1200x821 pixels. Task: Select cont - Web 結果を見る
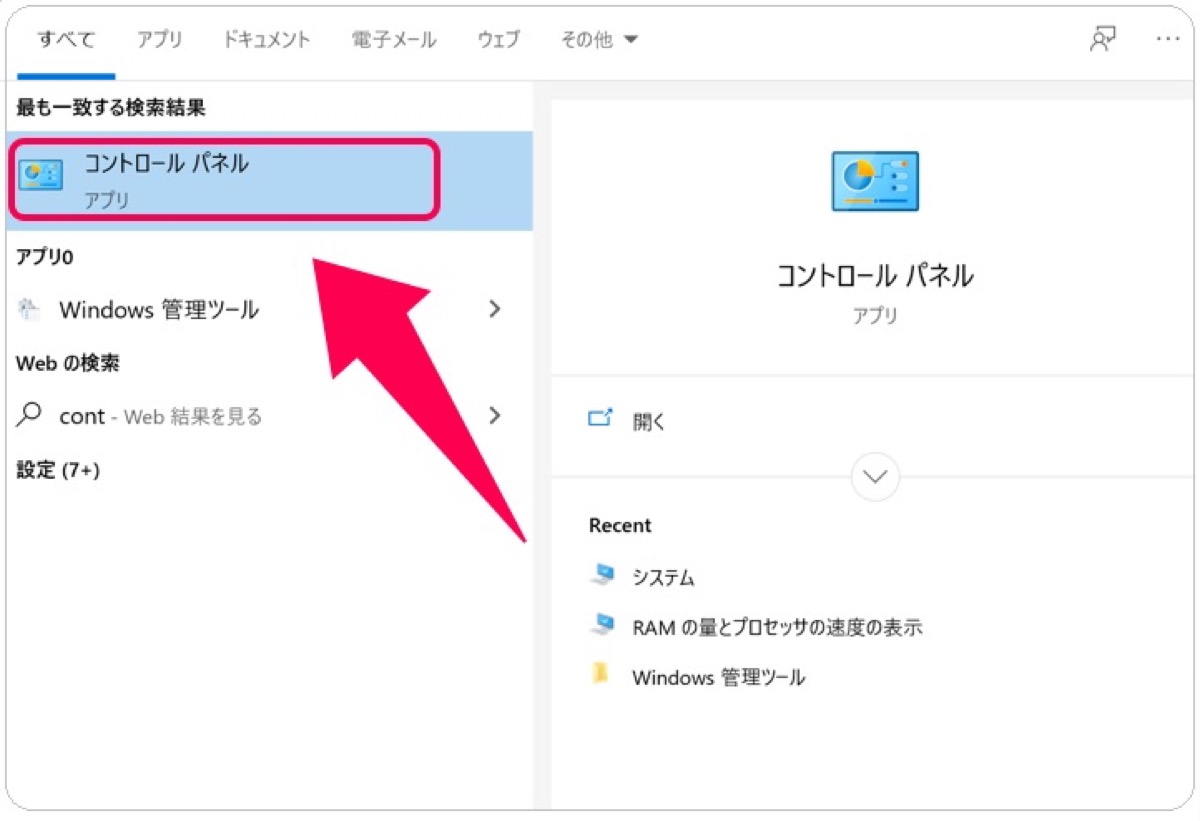269,416
